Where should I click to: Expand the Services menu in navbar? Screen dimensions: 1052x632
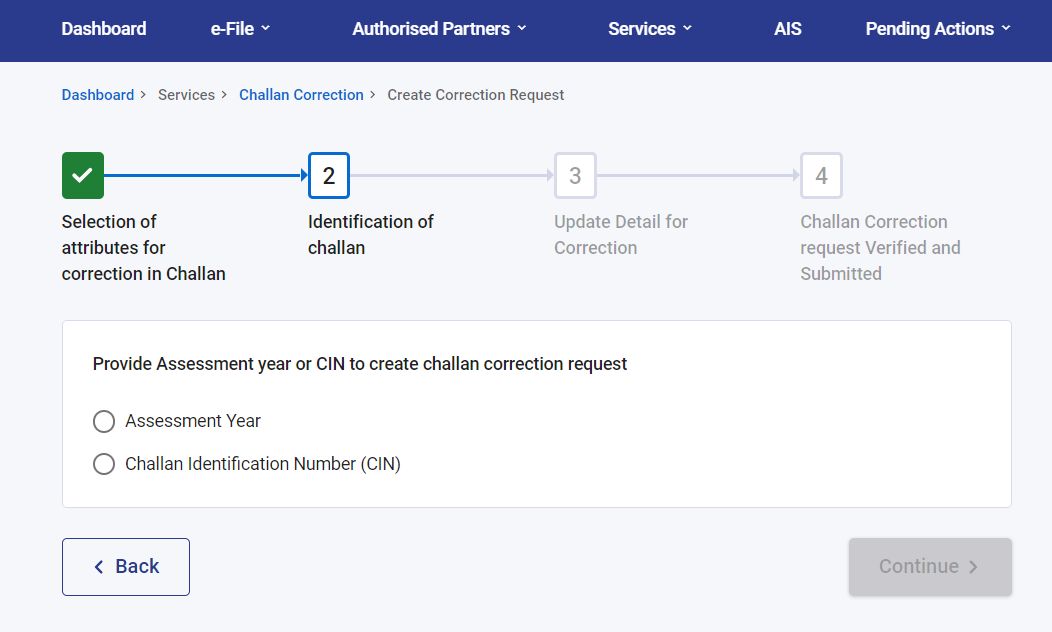coord(650,29)
